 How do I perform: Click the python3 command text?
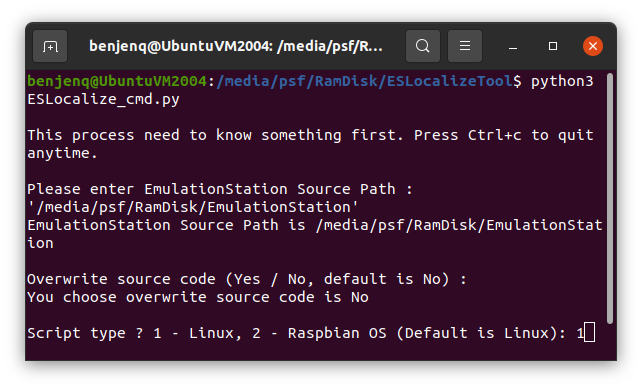[562, 81]
